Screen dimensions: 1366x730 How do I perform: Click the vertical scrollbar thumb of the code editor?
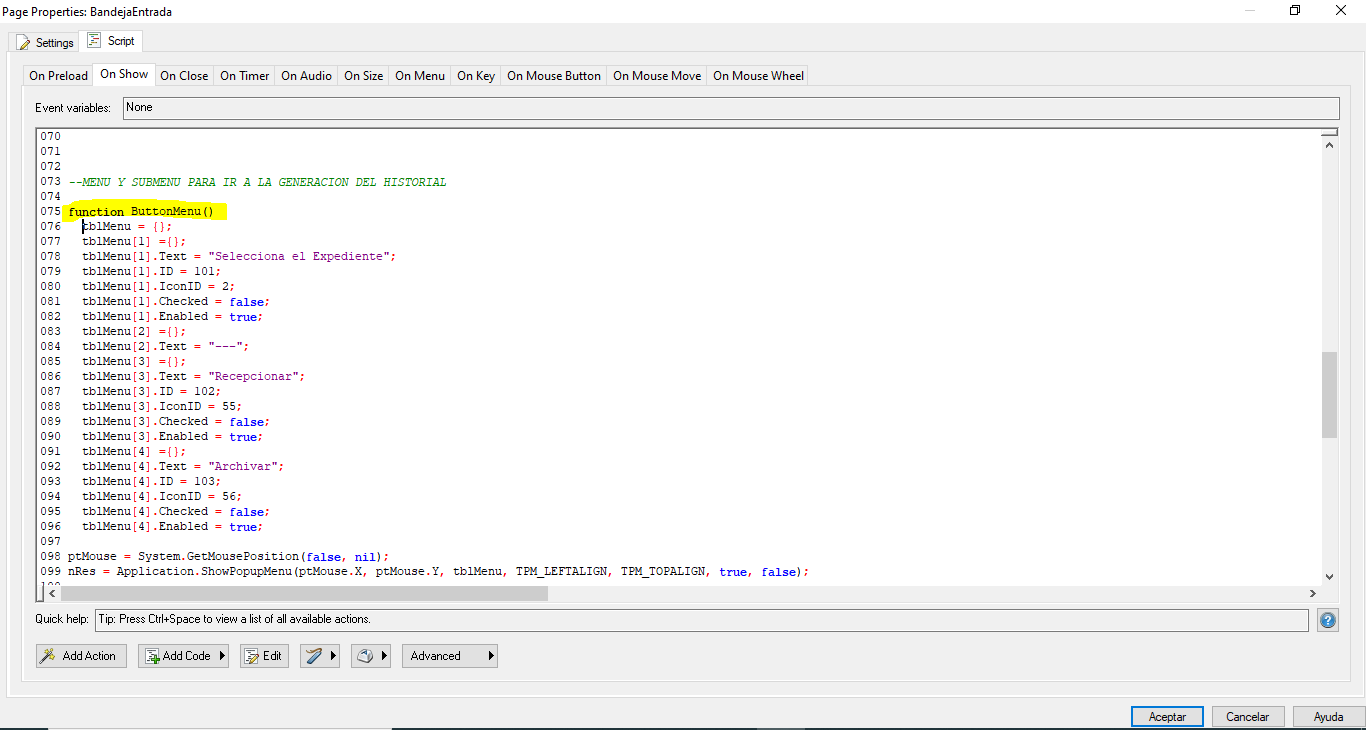[1329, 394]
